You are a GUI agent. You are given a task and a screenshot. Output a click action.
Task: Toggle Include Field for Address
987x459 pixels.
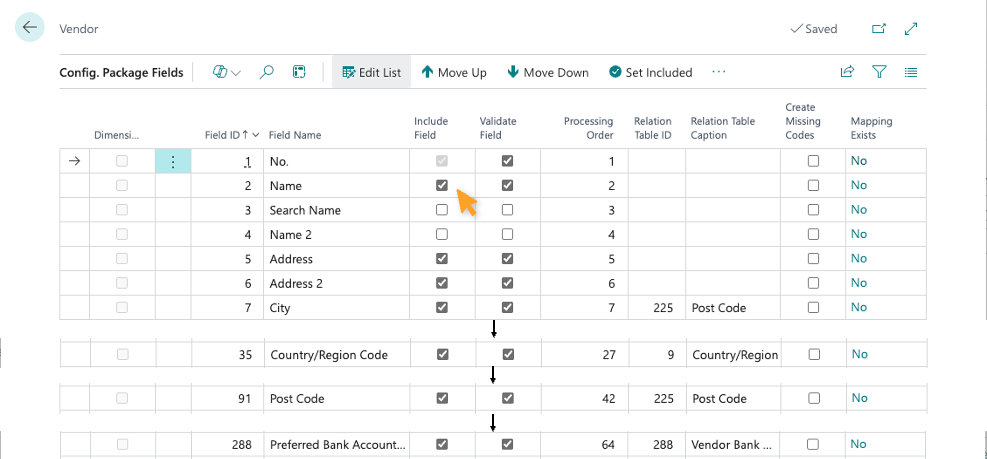[442, 258]
